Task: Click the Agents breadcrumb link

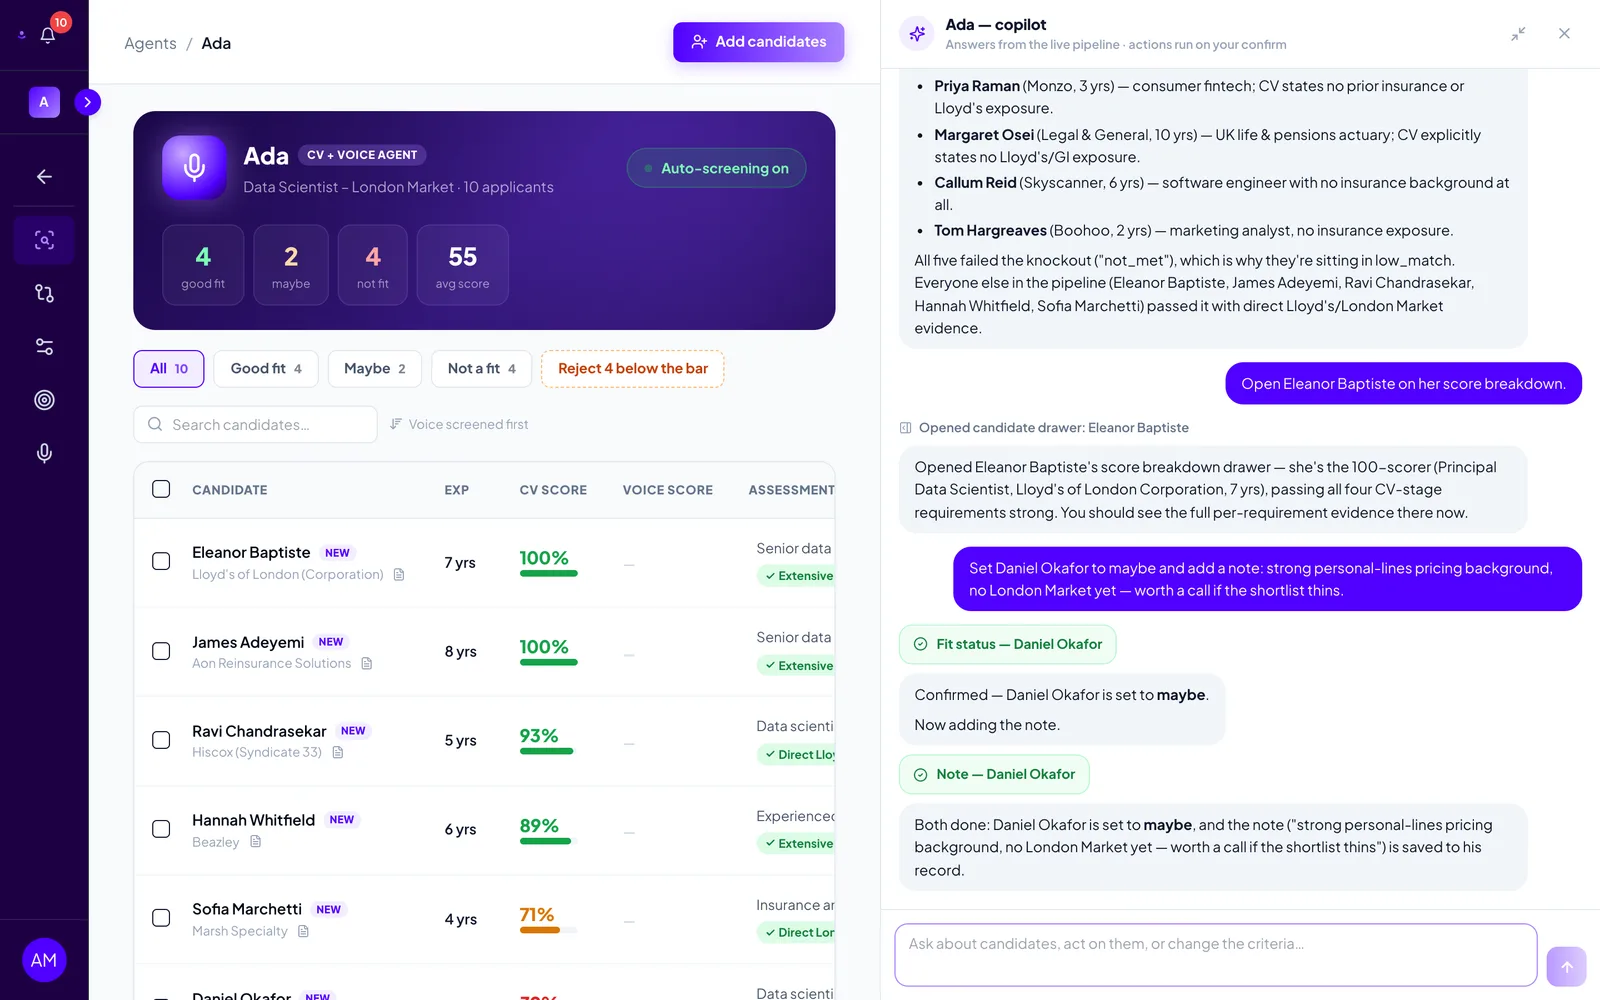Action: coord(150,43)
